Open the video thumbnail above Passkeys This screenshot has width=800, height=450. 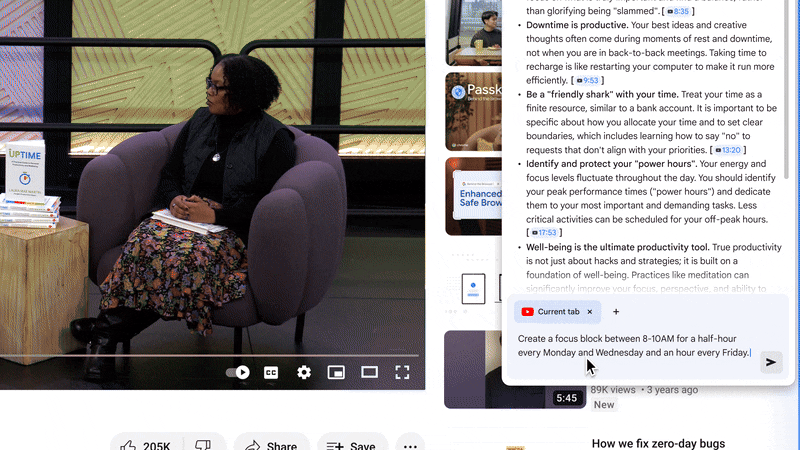(x=473, y=33)
